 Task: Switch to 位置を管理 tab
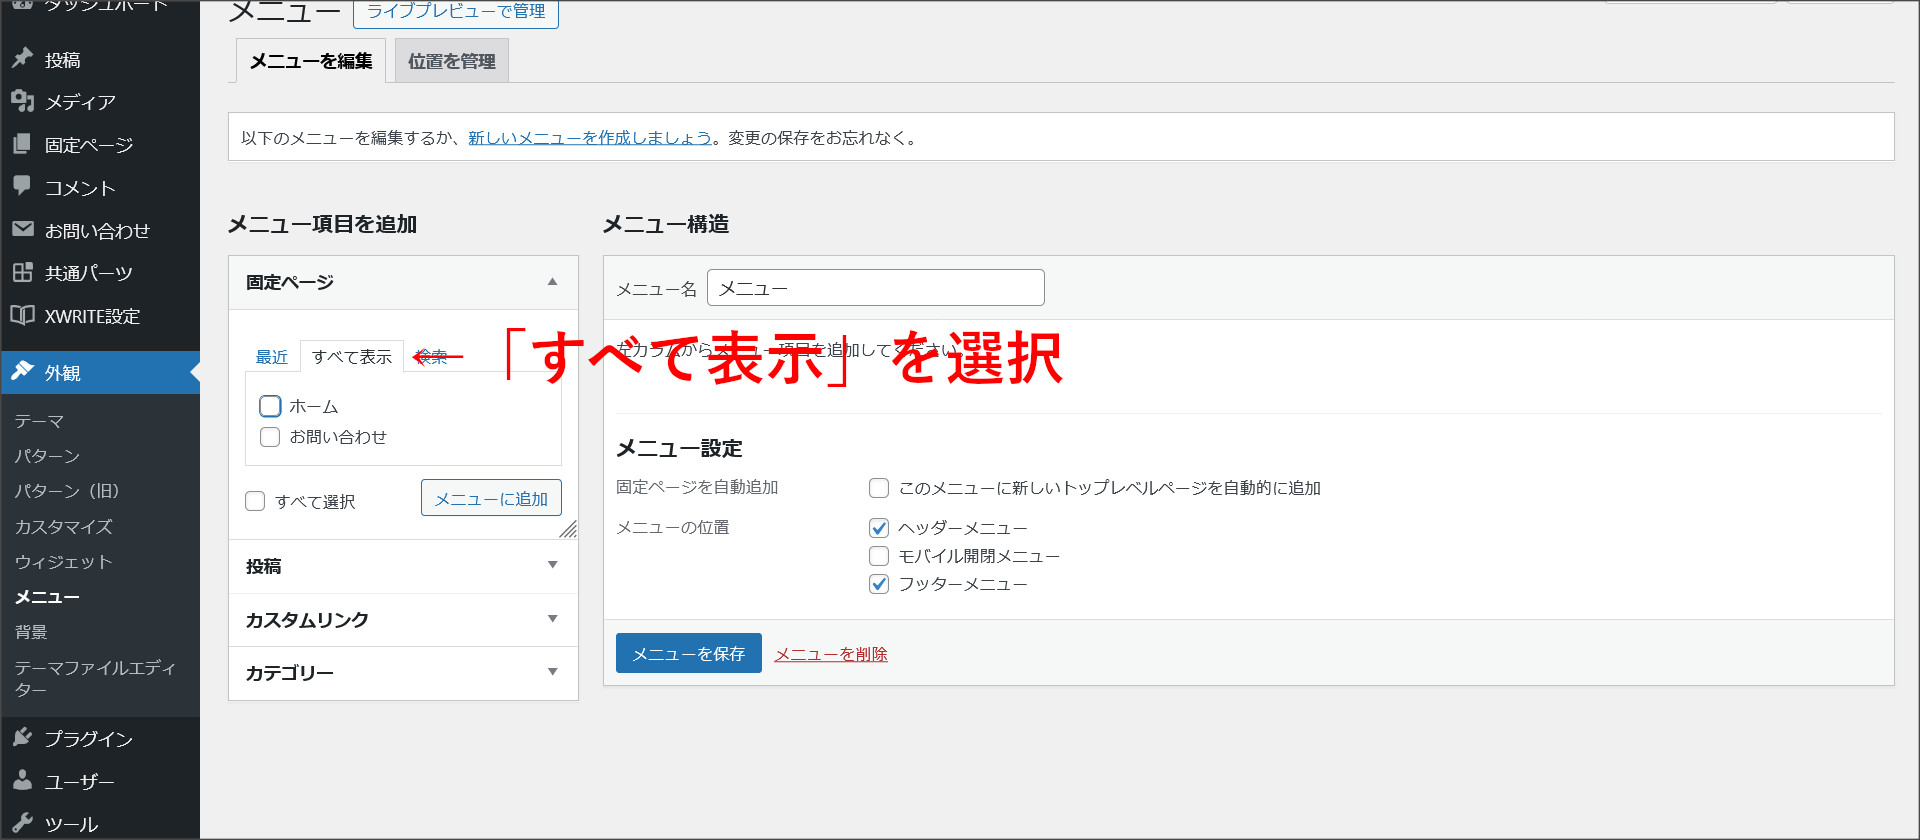[452, 61]
